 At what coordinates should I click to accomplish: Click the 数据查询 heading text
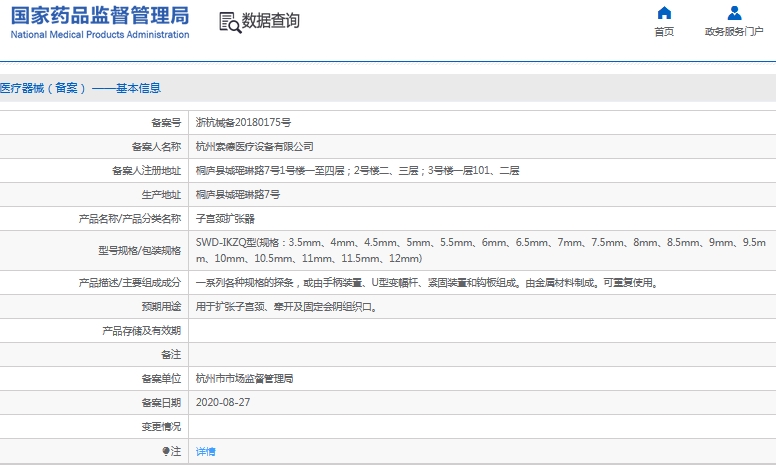(x=270, y=21)
